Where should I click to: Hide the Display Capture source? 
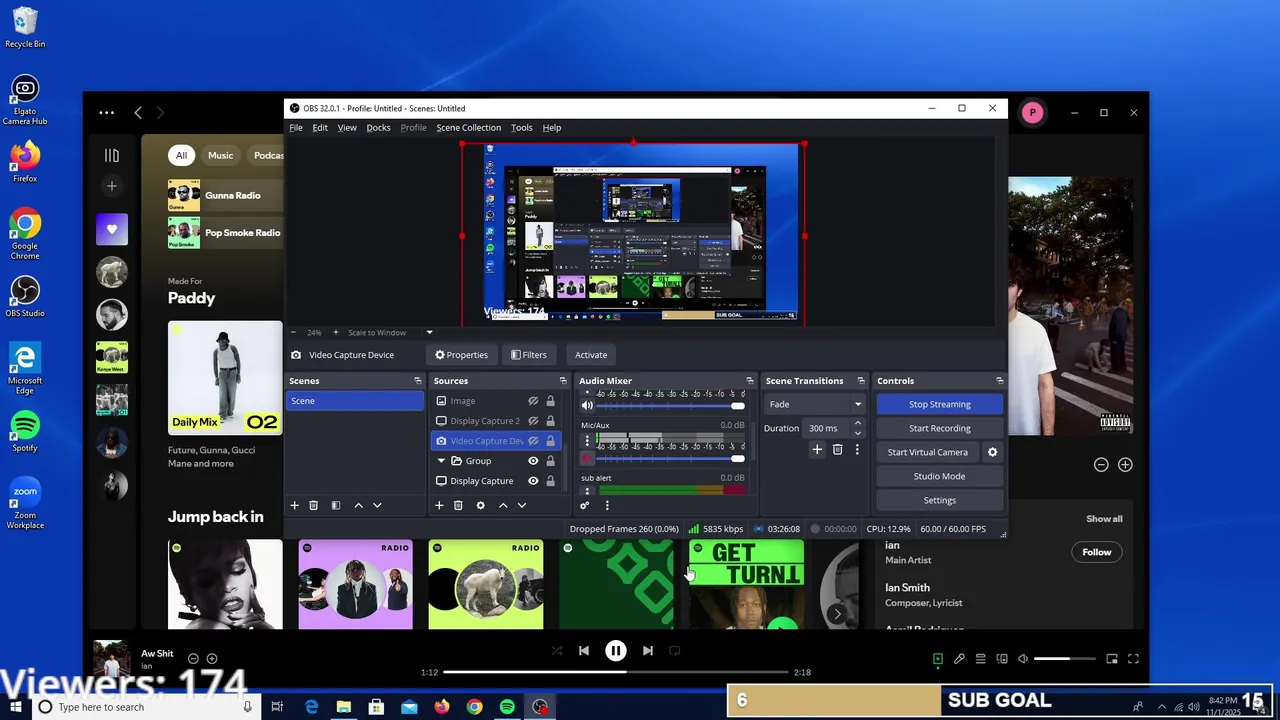[533, 481]
